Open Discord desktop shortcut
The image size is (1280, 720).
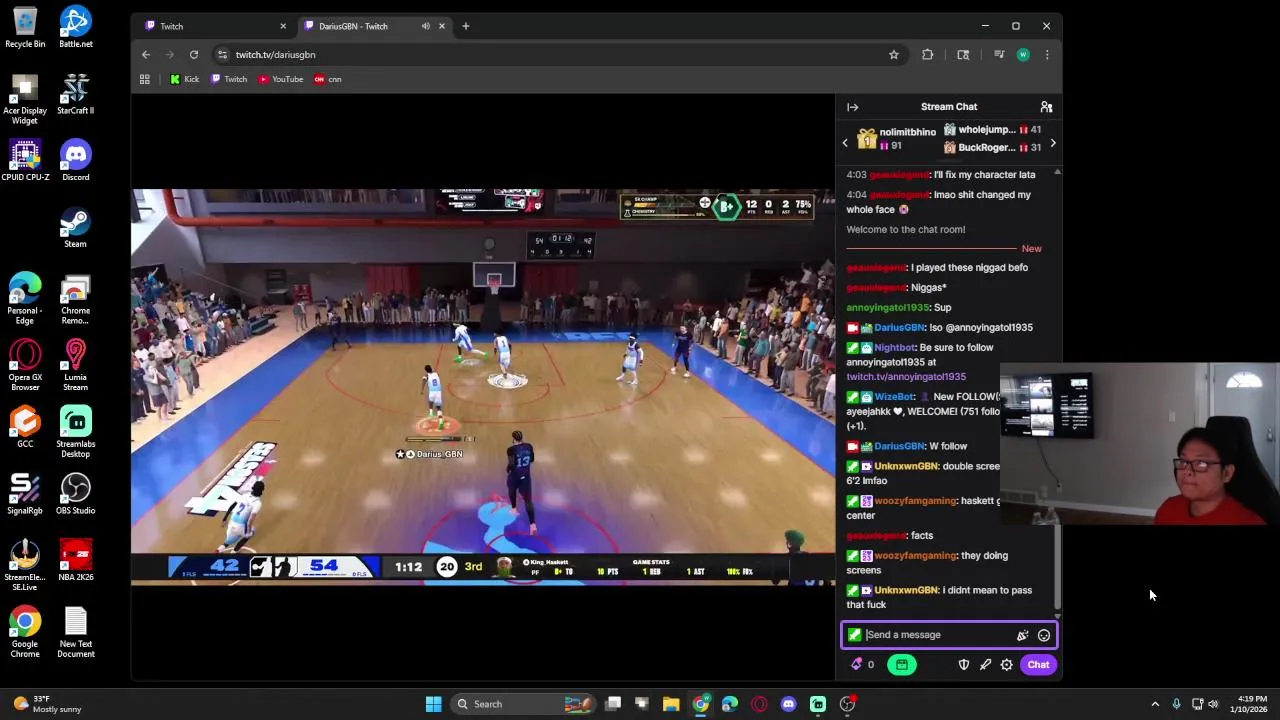75,161
